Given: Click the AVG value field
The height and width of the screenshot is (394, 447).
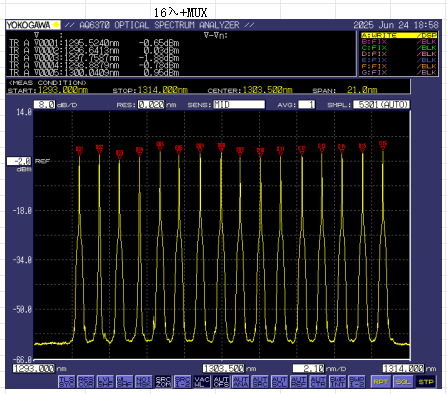Looking at the screenshot, I should point(306,105).
